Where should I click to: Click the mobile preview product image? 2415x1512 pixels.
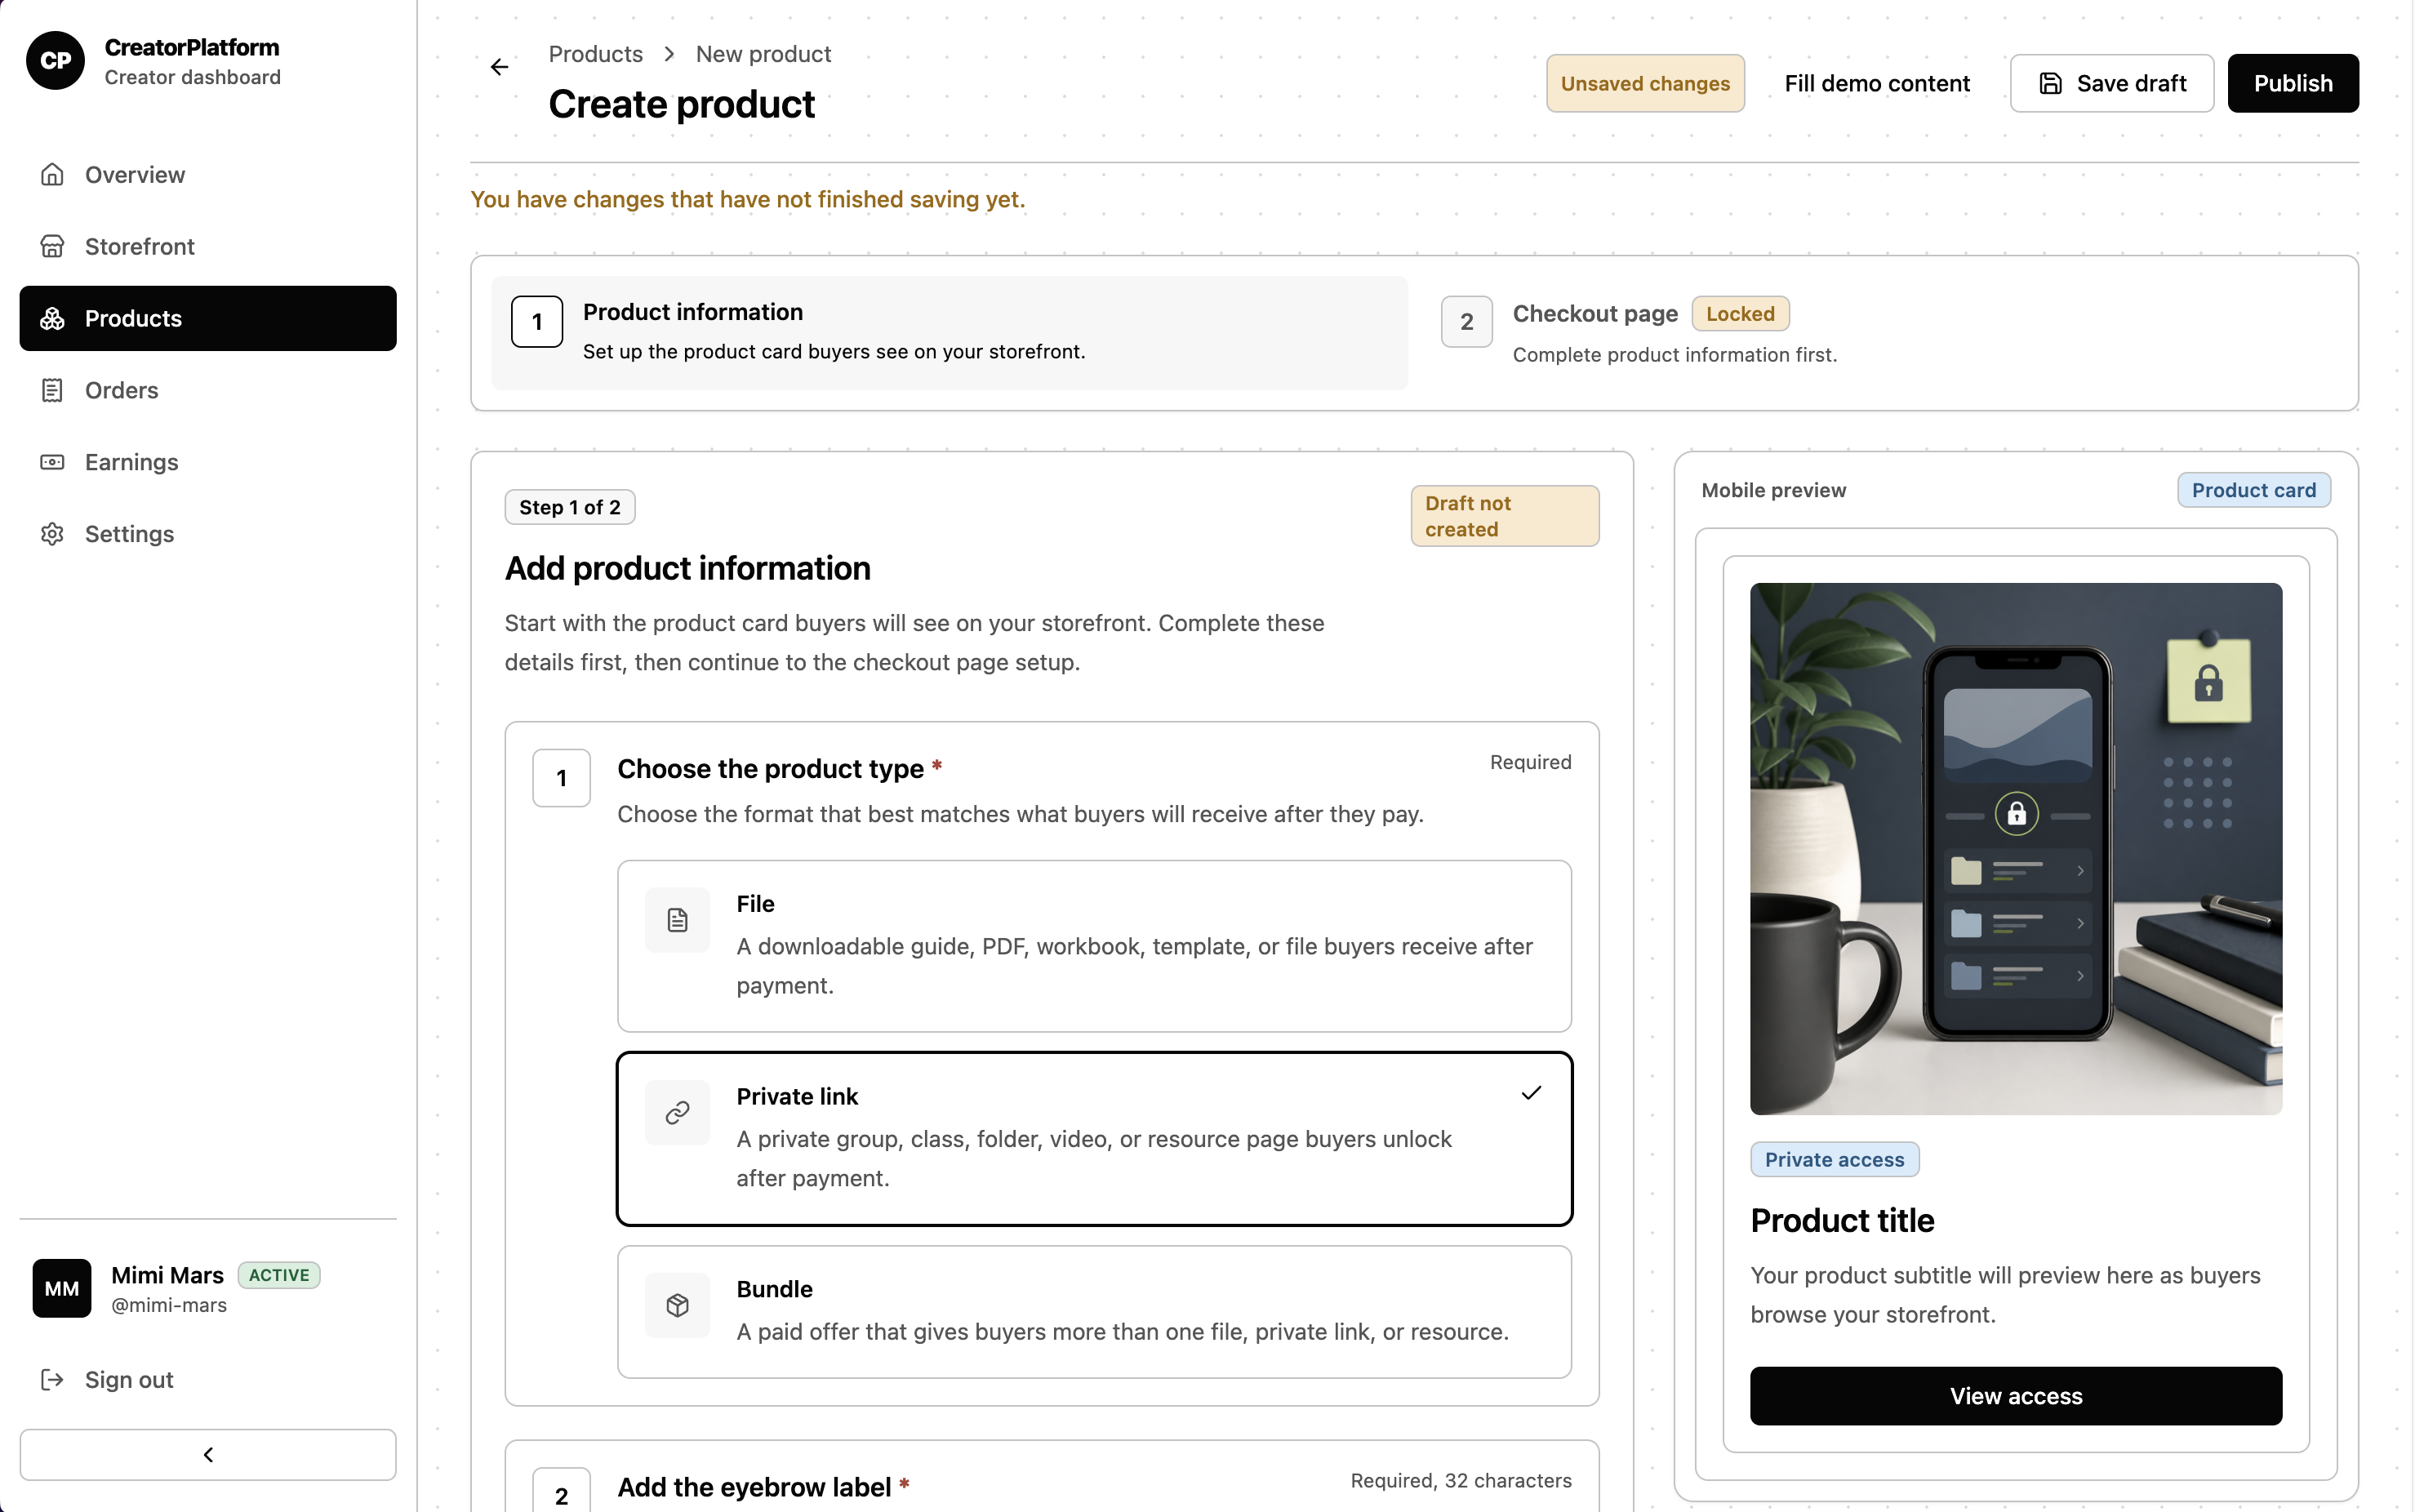(x=2015, y=849)
